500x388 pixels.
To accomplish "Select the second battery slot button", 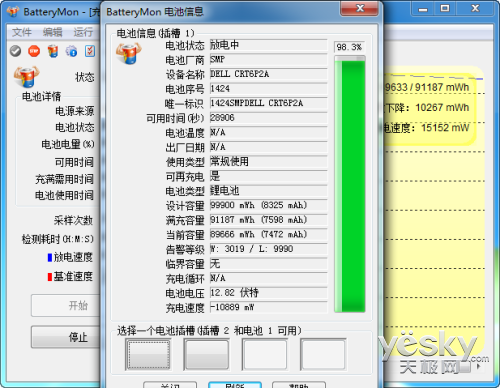I will click(x=207, y=354).
